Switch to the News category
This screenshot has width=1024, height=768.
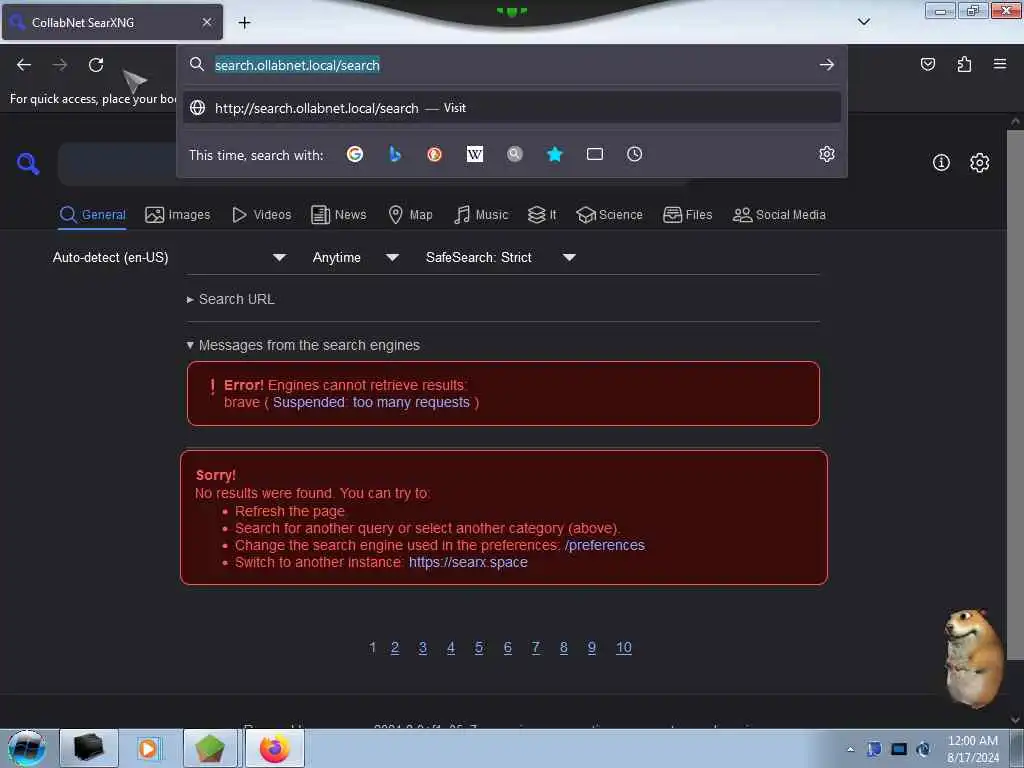pos(339,215)
